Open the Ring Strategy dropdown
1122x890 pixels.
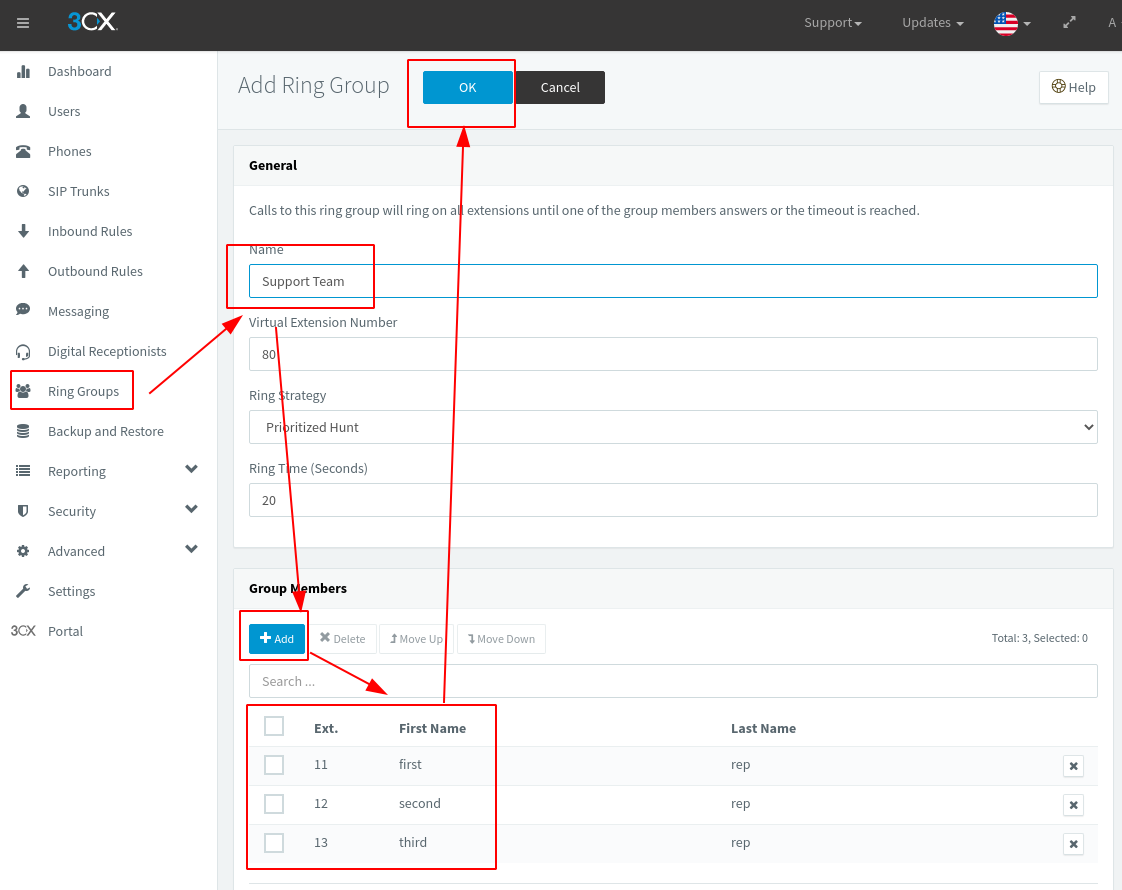coord(673,427)
